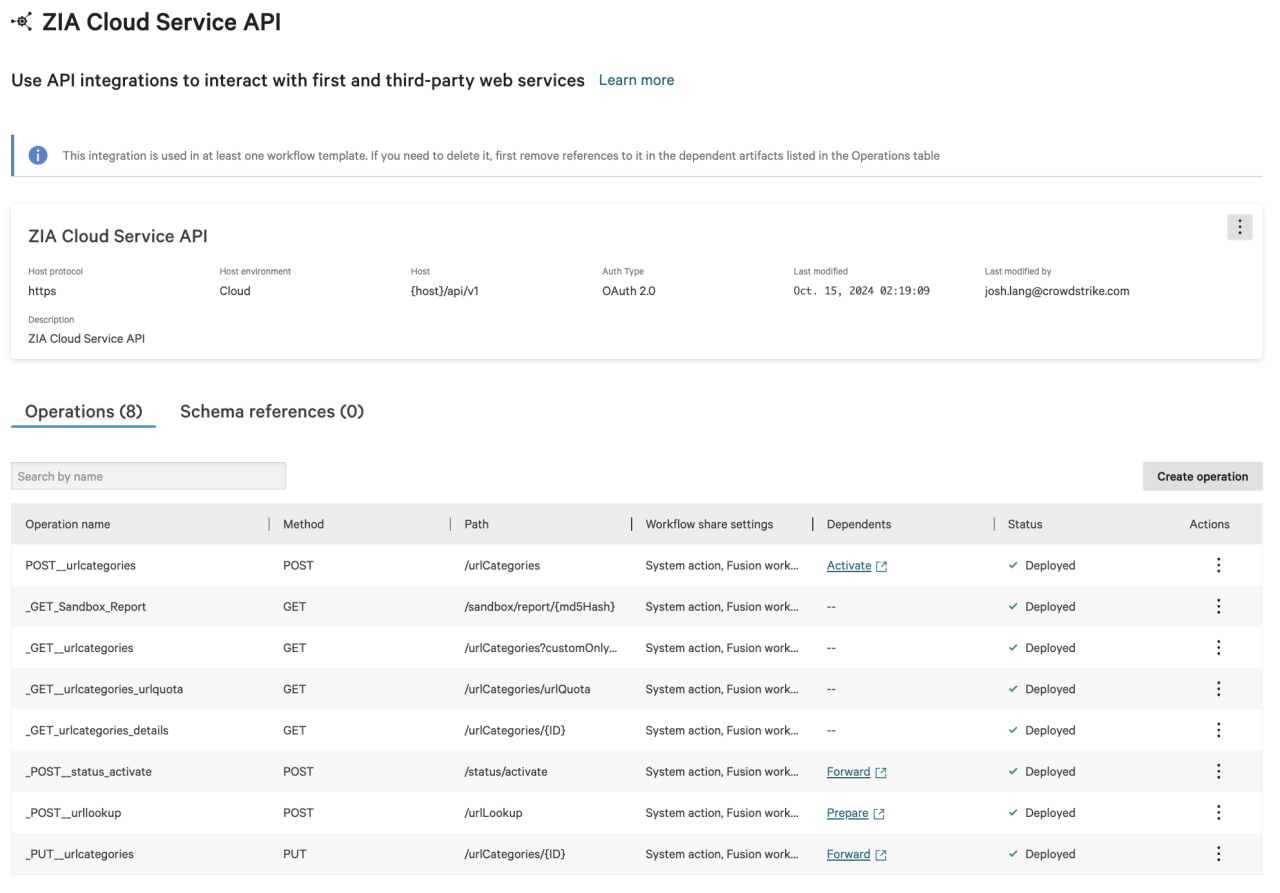Click Deployed checkmark in _POST__urllookup row

pyautogui.click(x=1013, y=812)
